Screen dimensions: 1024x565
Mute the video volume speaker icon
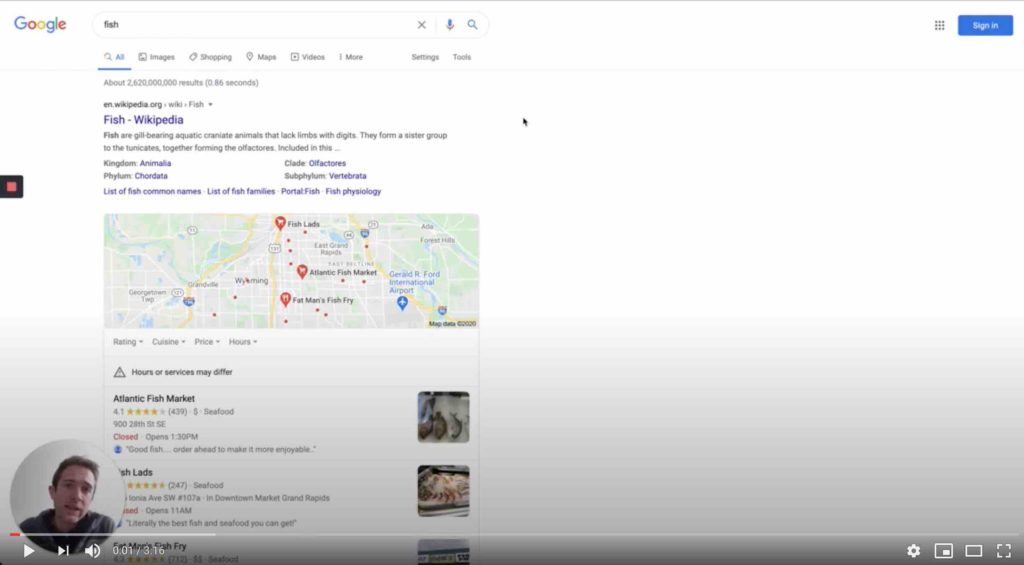(x=92, y=550)
